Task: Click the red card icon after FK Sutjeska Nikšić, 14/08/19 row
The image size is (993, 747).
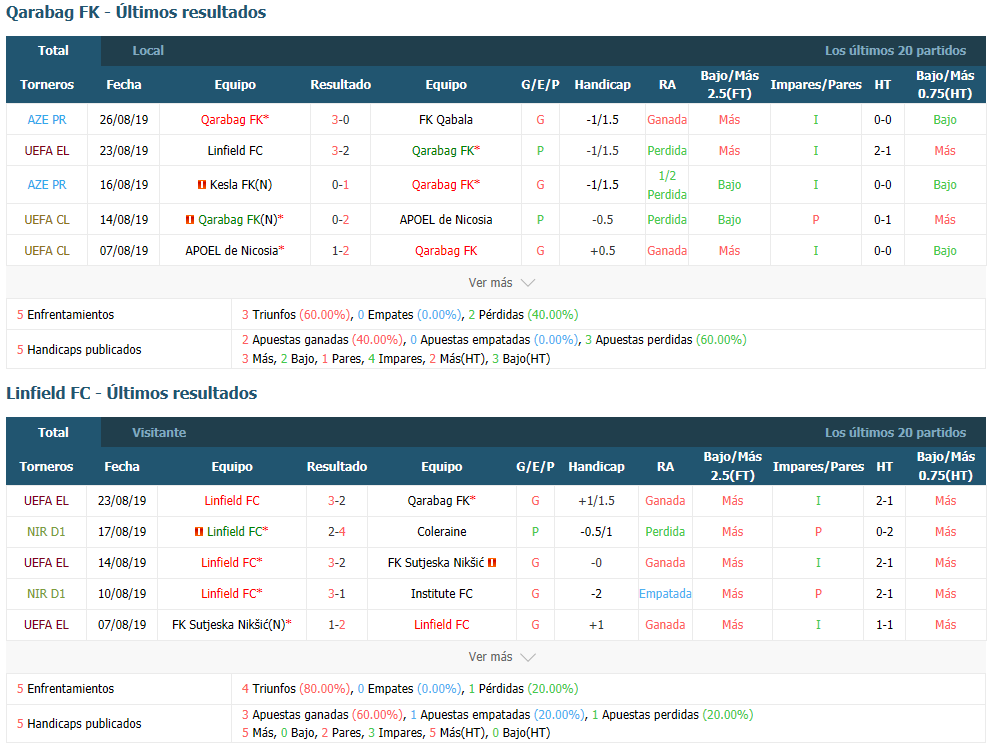Action: (492, 563)
